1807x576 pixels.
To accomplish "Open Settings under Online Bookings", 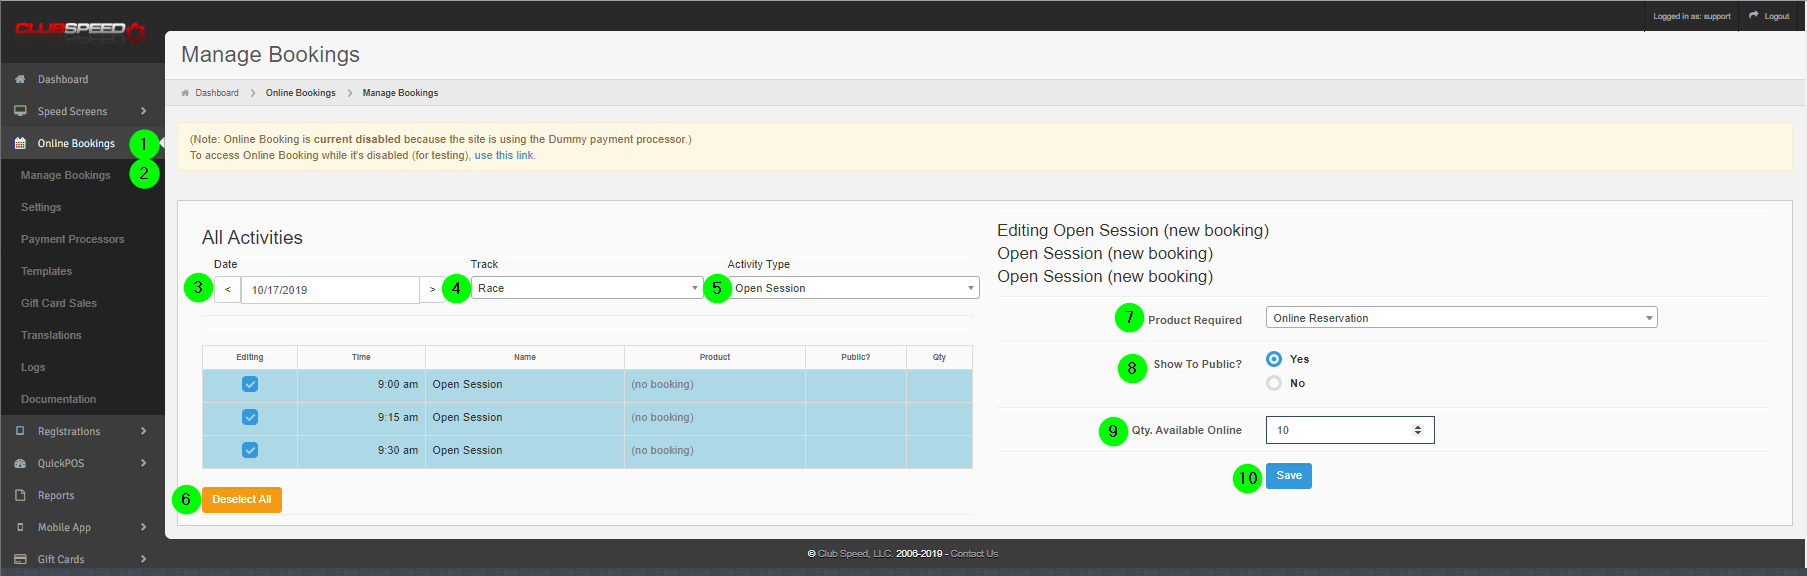I will click(41, 207).
